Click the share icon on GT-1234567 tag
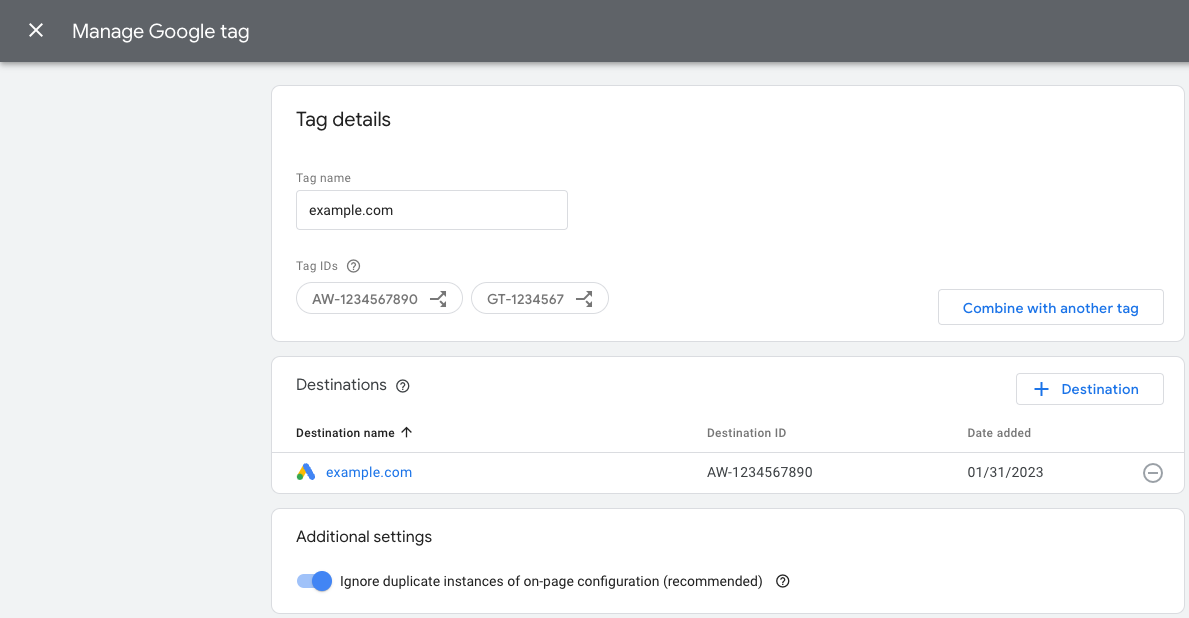1189x618 pixels. coord(584,297)
